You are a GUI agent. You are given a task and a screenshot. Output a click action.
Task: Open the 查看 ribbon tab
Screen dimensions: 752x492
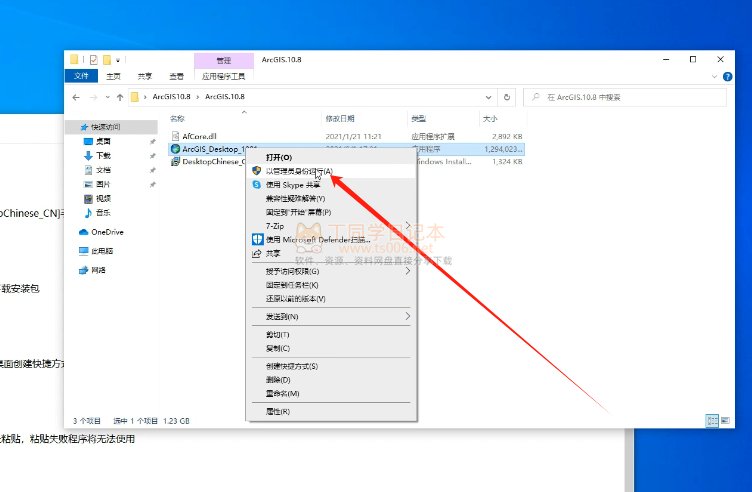pyautogui.click(x=175, y=75)
